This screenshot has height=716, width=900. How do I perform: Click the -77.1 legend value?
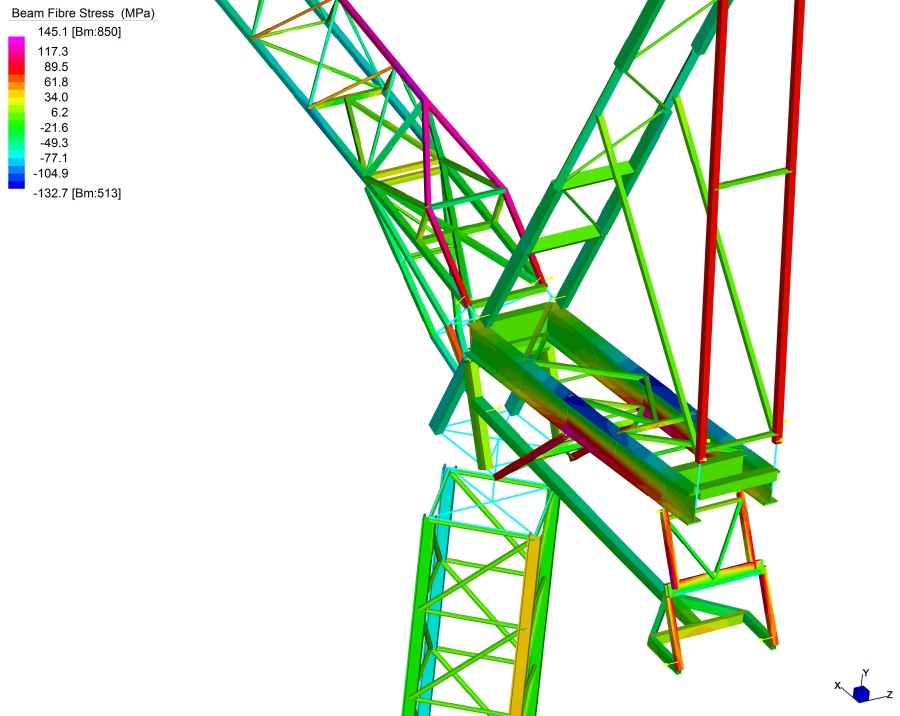pos(53,158)
